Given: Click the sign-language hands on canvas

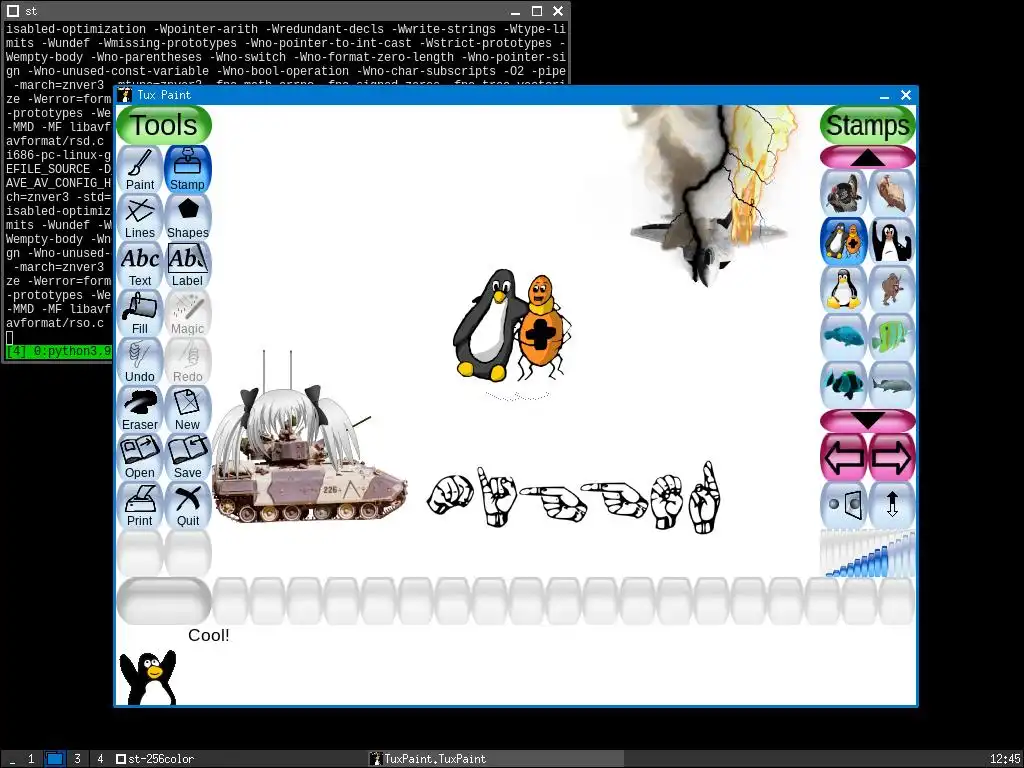Looking at the screenshot, I should pos(573,498).
